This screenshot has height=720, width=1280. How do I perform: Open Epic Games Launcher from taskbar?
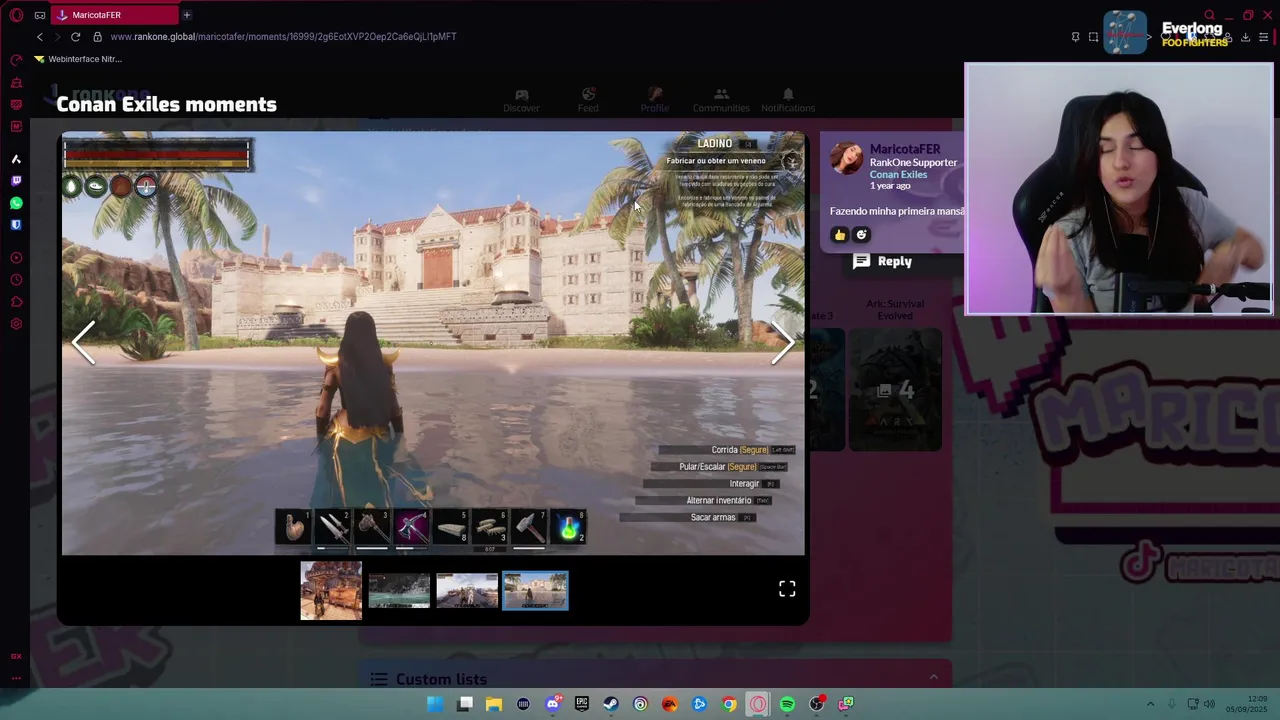tap(582, 704)
